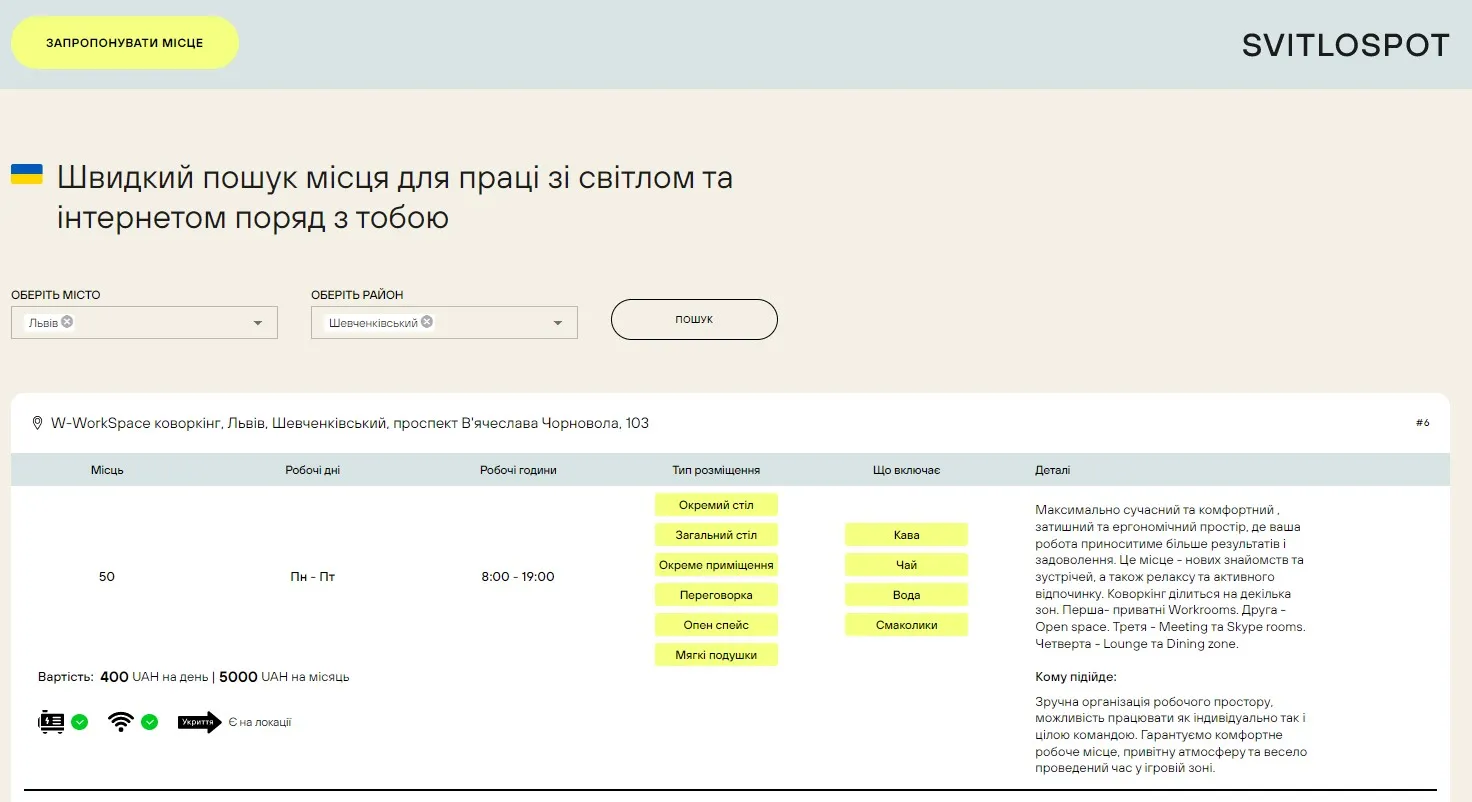This screenshot has width=1472, height=802.
Task: Click the Wi-Fi availability icon
Action: tap(120, 721)
